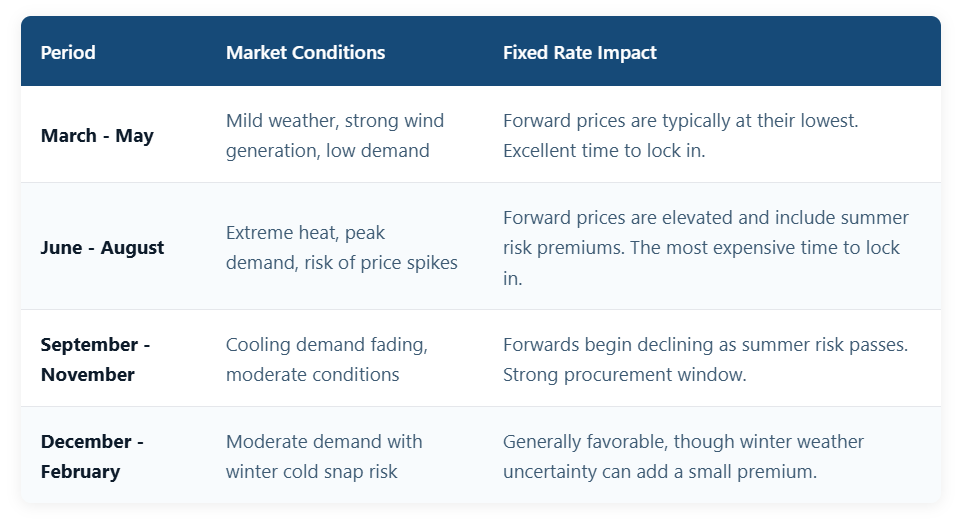Click 'uncertainty can add a small premium' line
This screenshot has width=964, height=524.
[x=660, y=472]
